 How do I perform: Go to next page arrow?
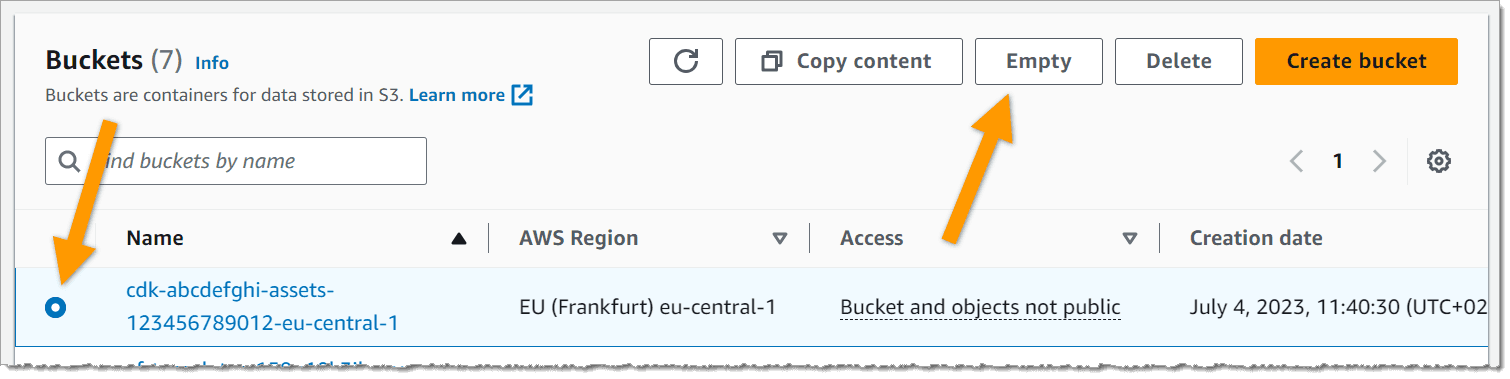(1379, 161)
